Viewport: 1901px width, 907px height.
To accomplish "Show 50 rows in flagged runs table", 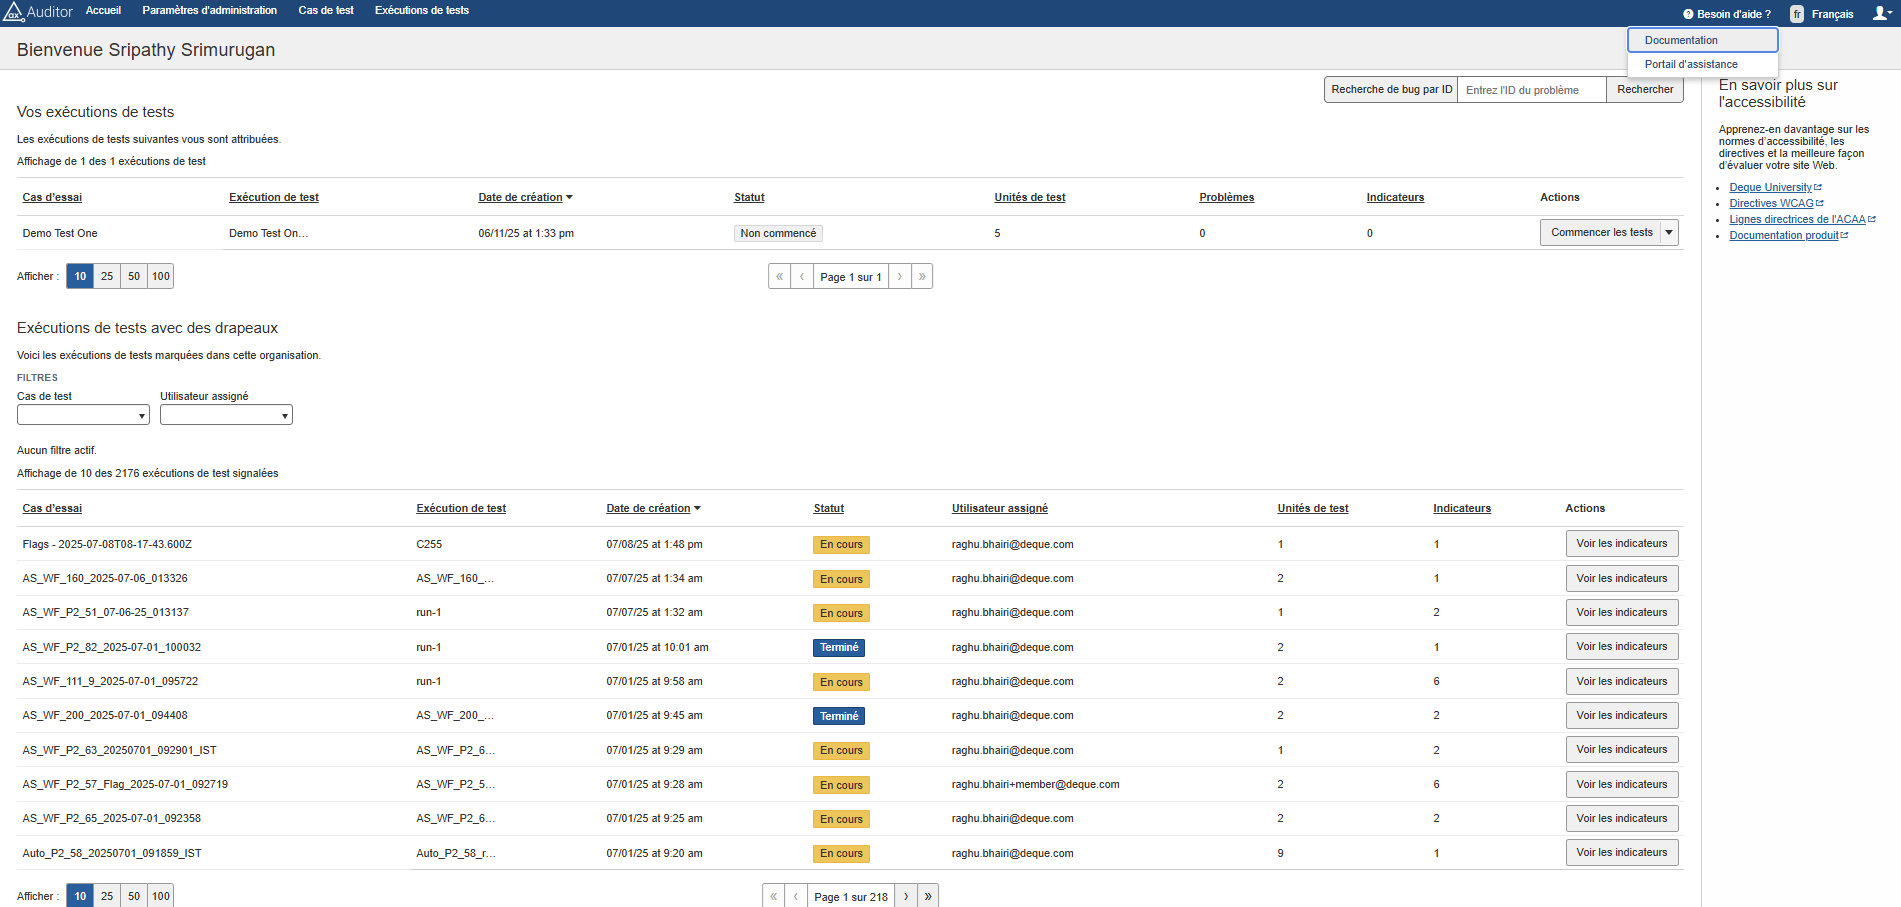I will coord(134,896).
